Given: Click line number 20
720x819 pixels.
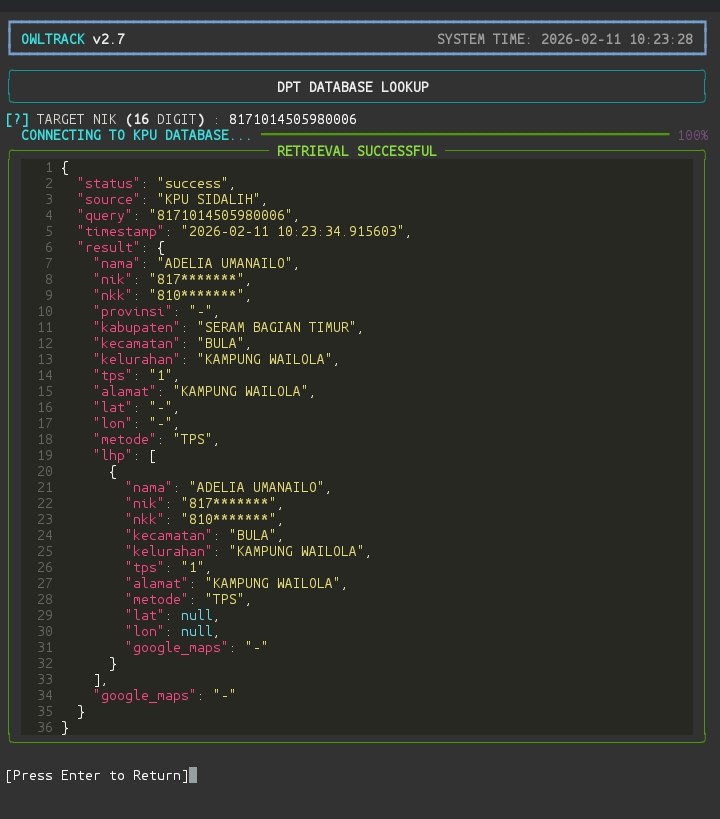Looking at the screenshot, I should [45, 471].
